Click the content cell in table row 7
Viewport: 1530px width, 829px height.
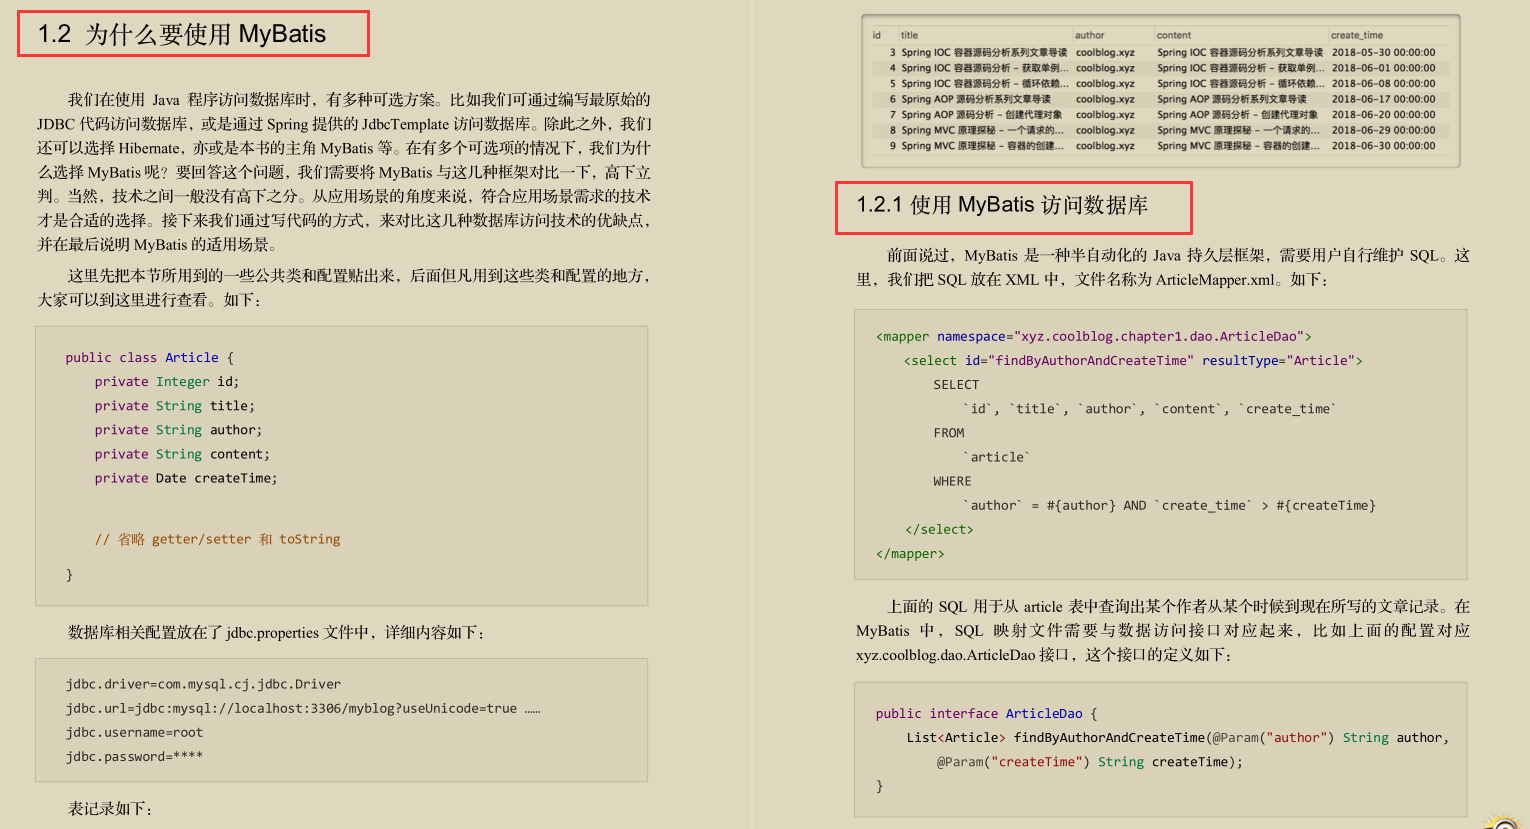[x=1237, y=114]
